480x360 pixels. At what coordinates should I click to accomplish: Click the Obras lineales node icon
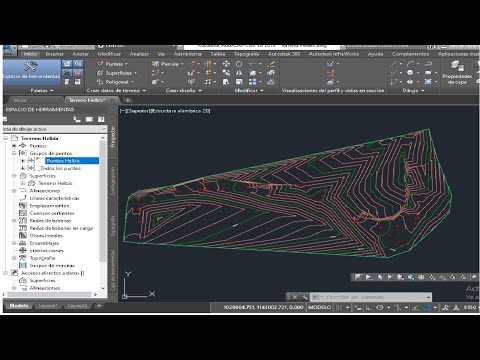pyautogui.click(x=23, y=235)
